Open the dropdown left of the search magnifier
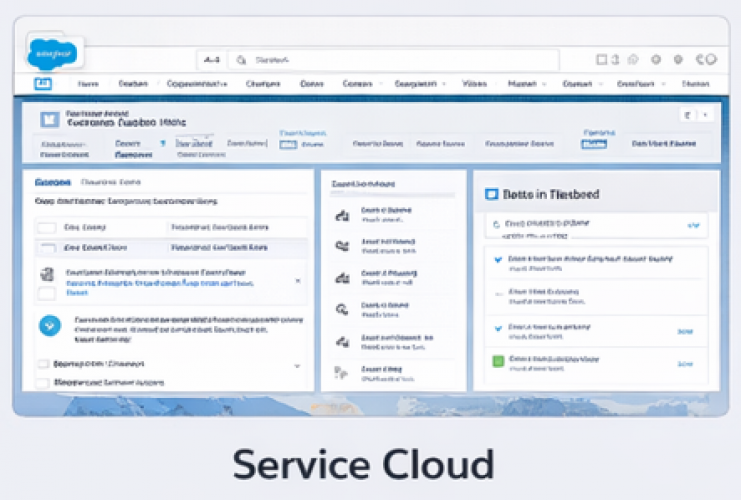This screenshot has height=500, width=741. tap(211, 60)
